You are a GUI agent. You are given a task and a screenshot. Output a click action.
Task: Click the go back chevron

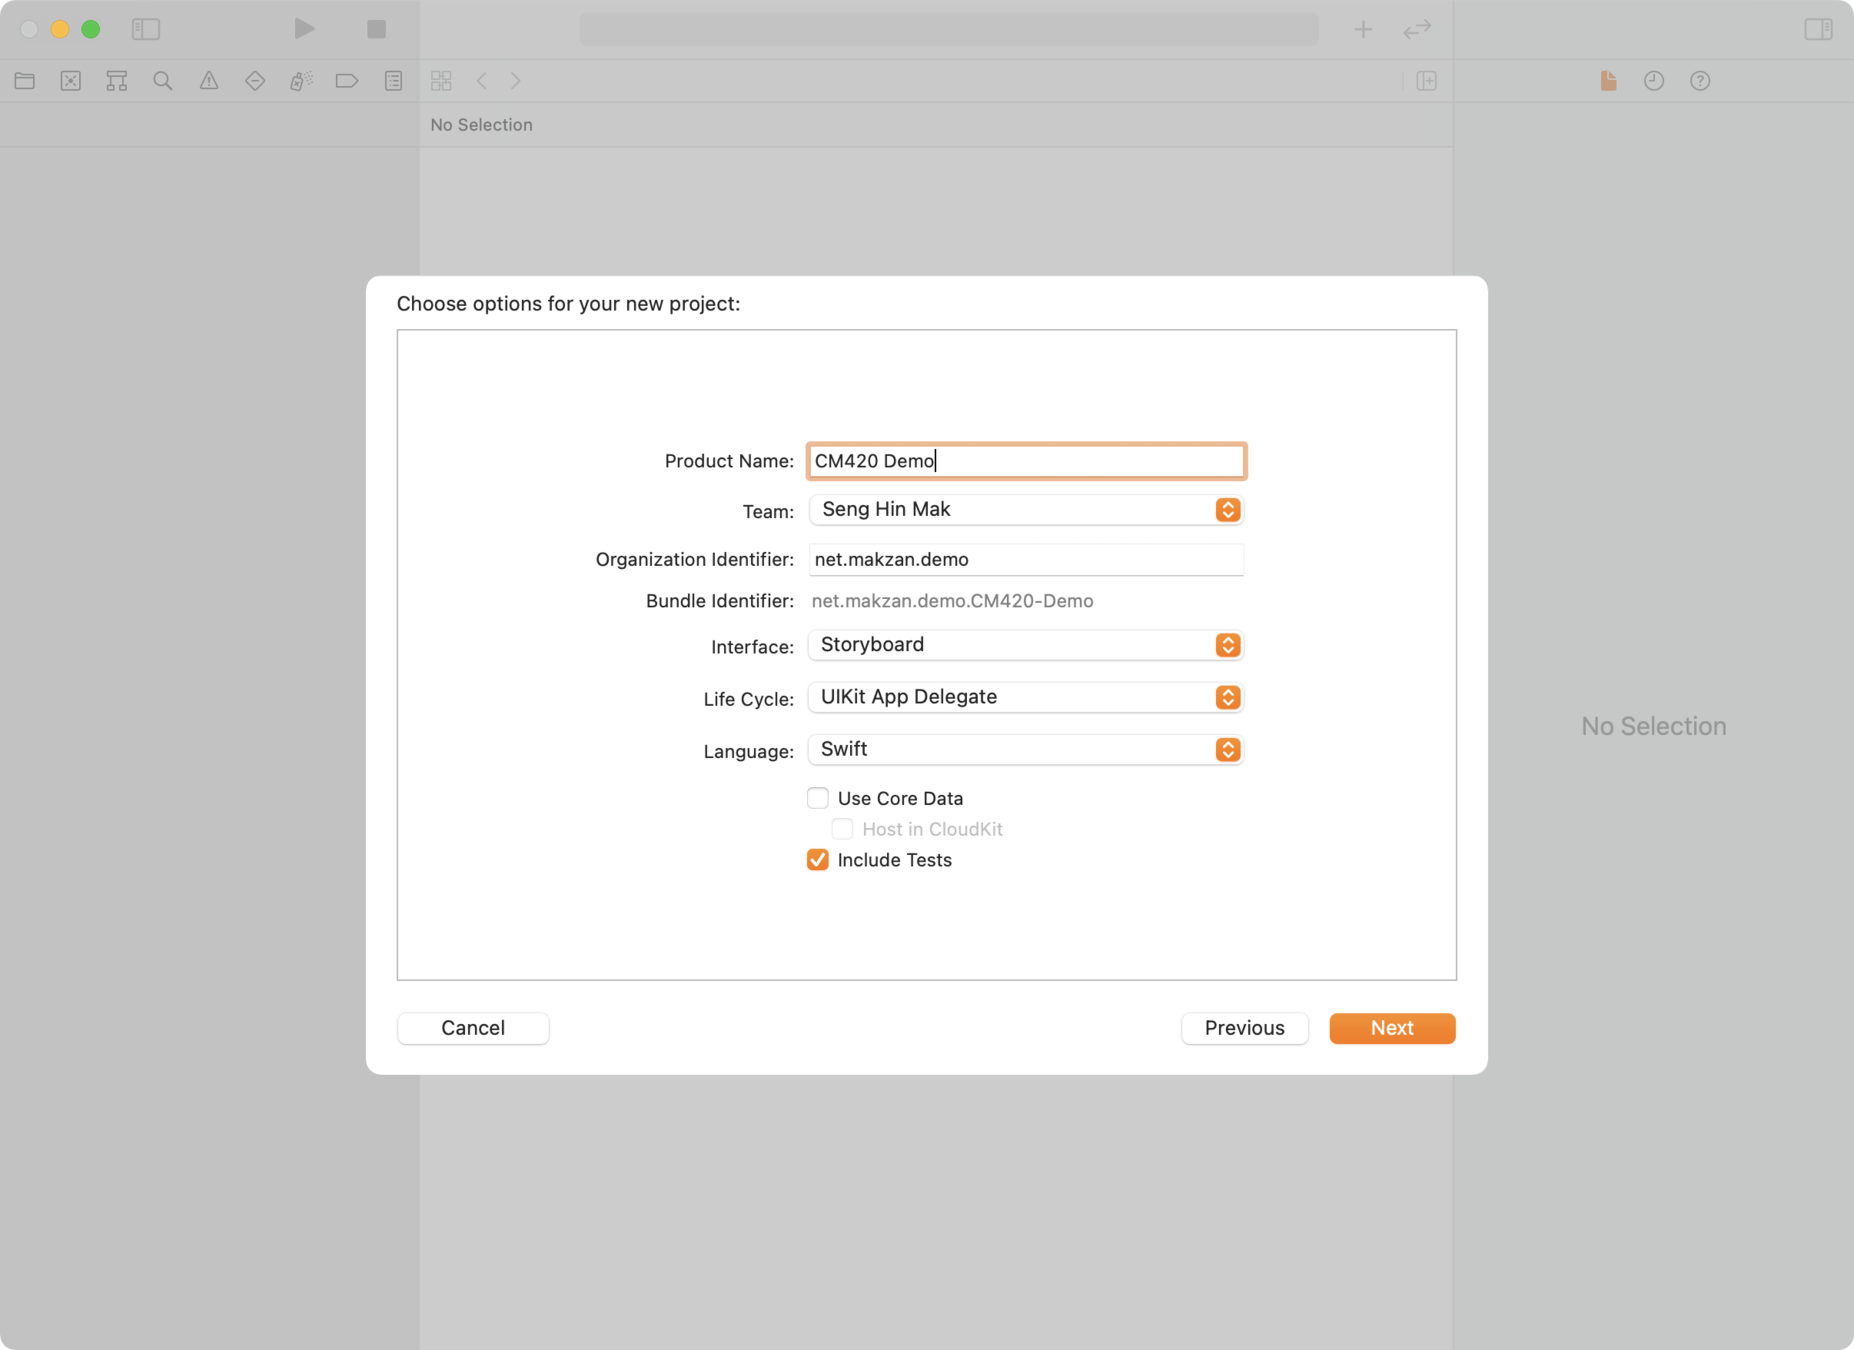[x=482, y=81]
